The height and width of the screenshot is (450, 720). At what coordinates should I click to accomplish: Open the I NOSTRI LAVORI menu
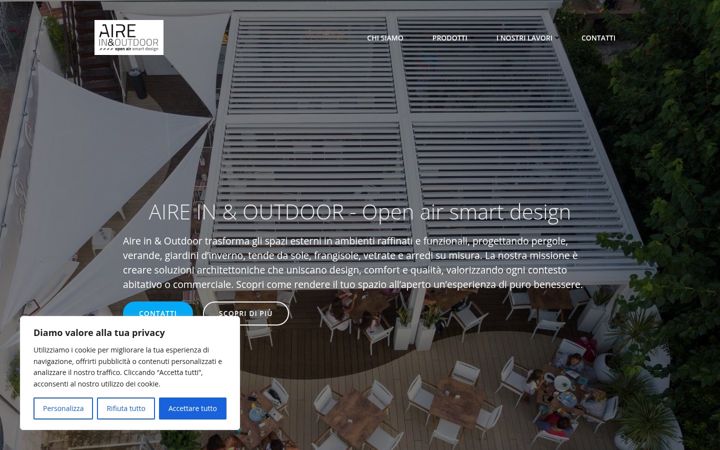pos(524,38)
